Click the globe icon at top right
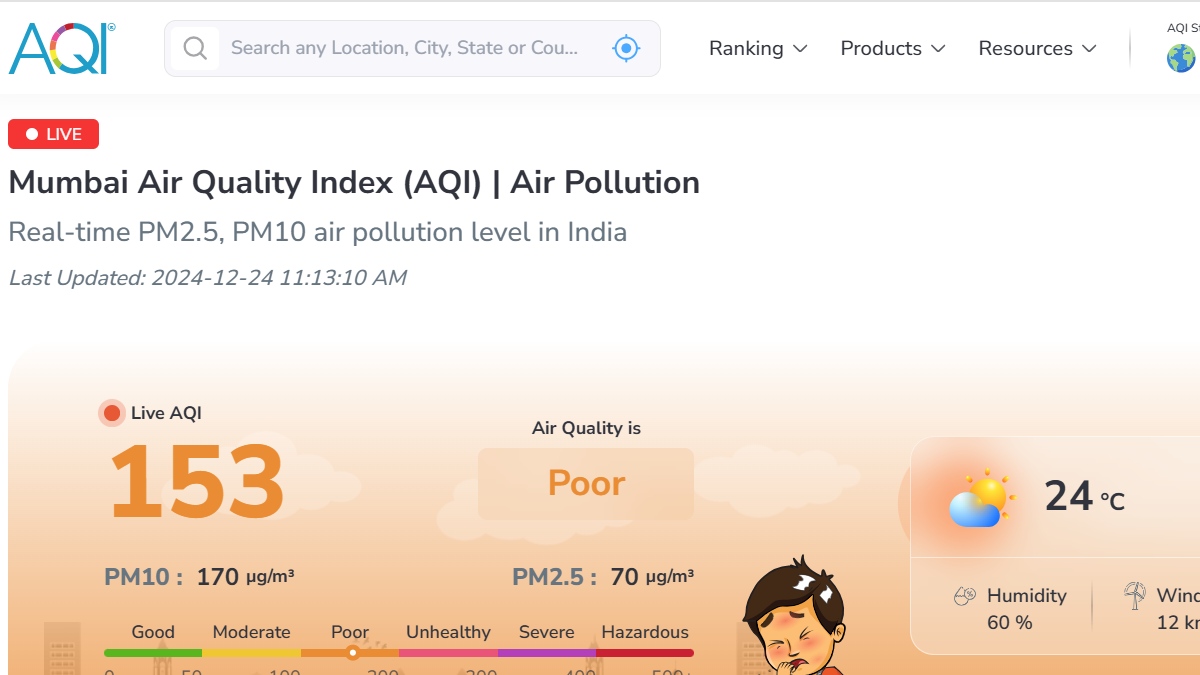This screenshot has width=1200, height=675. tap(1181, 58)
